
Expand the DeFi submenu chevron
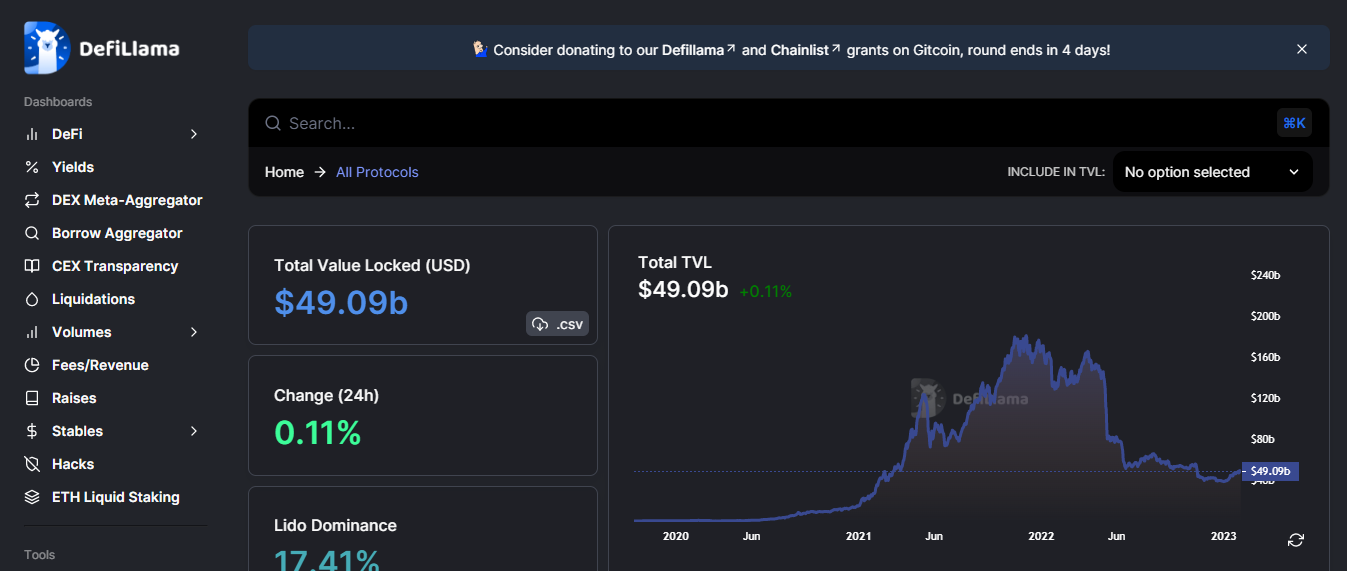click(x=194, y=134)
